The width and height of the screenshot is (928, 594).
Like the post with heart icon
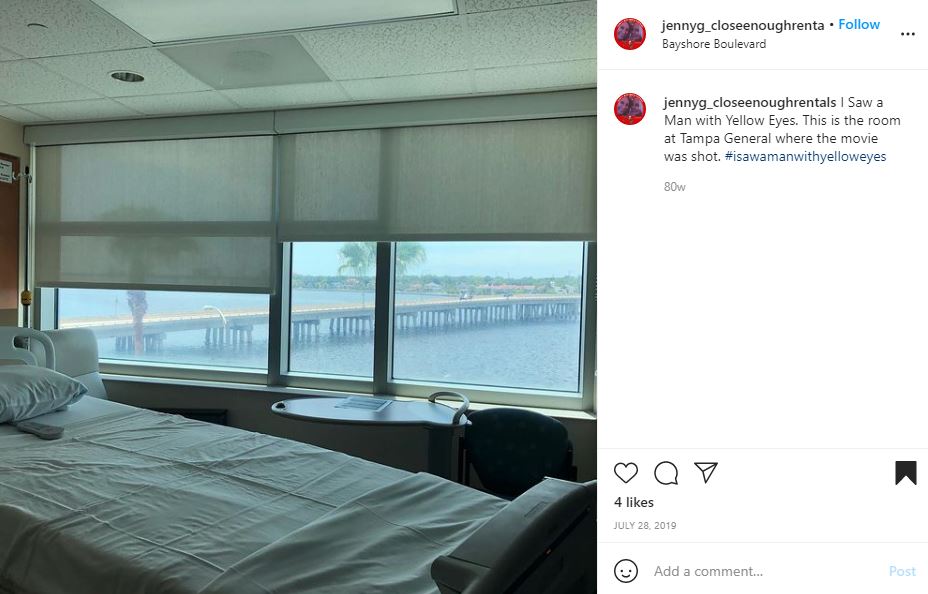(x=626, y=473)
